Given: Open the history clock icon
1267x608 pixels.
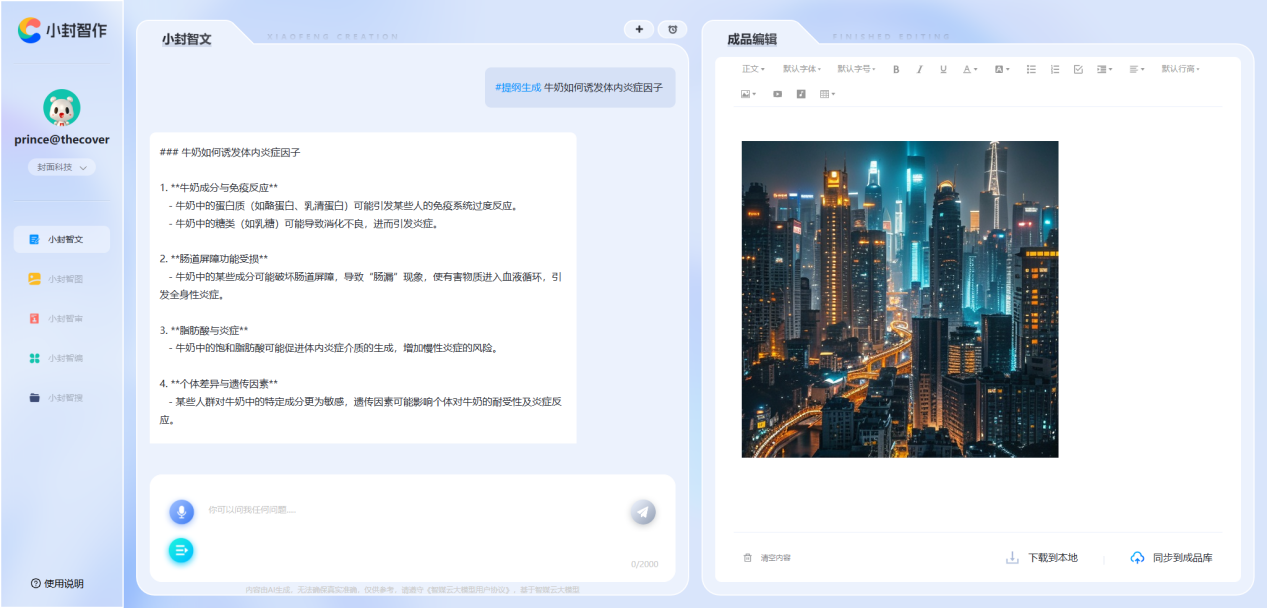Looking at the screenshot, I should click(x=673, y=29).
